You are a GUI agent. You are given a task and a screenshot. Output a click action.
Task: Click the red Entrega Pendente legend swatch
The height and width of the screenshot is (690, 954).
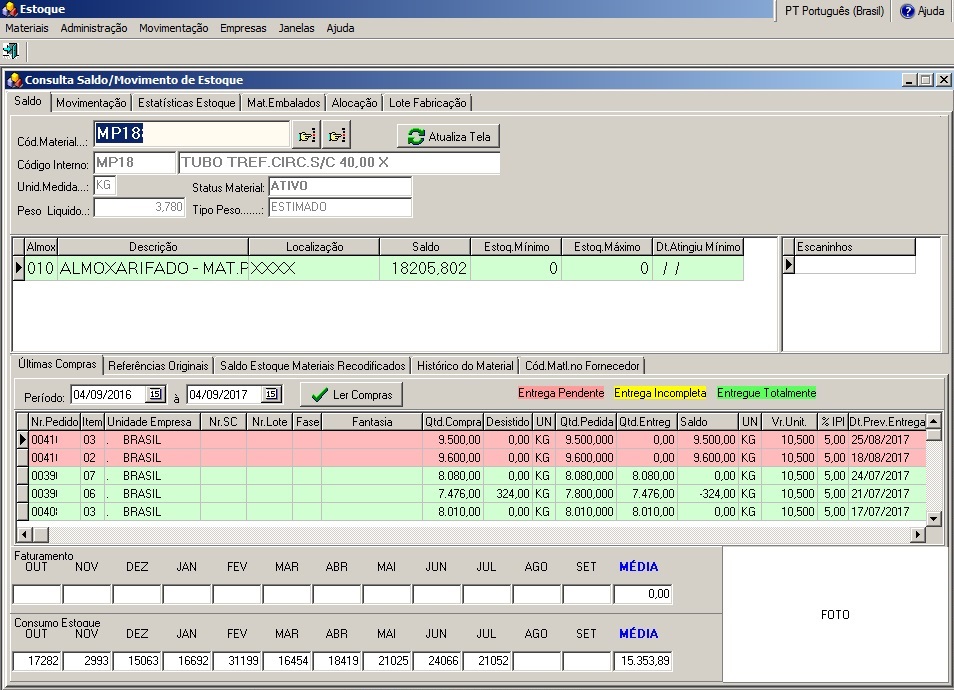pyautogui.click(x=561, y=393)
